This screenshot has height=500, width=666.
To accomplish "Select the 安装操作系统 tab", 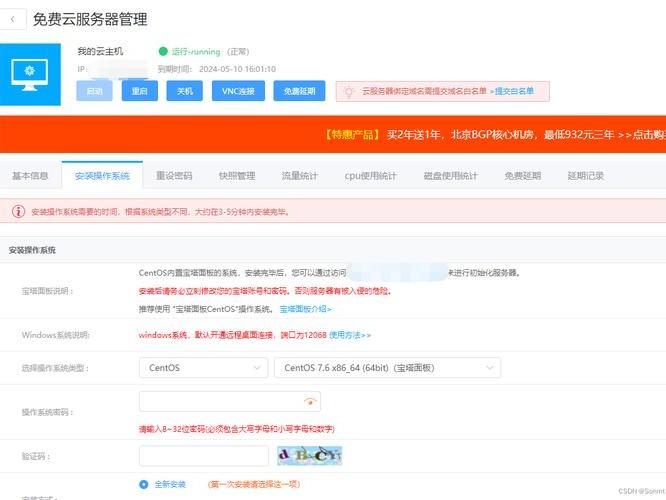I will point(102,175).
